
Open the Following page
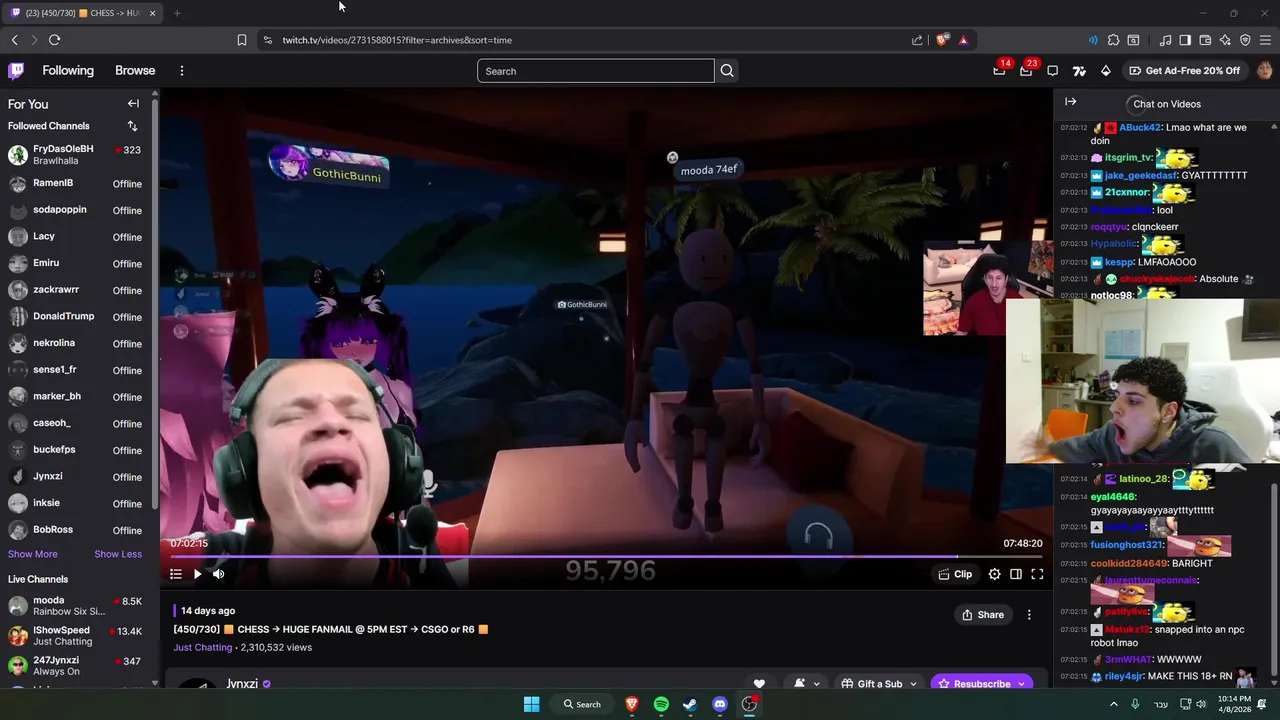click(x=68, y=71)
